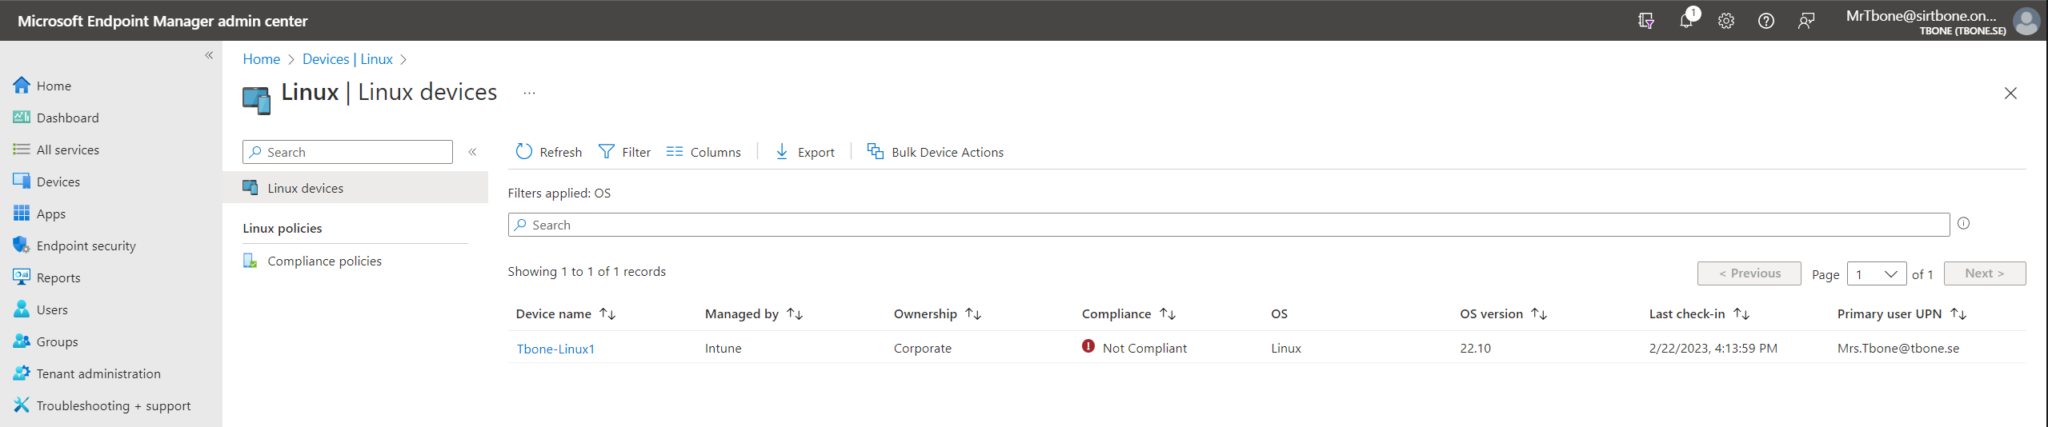Viewport: 2048px width, 427px height.
Task: Sort by Device name column
Action: tap(607, 314)
